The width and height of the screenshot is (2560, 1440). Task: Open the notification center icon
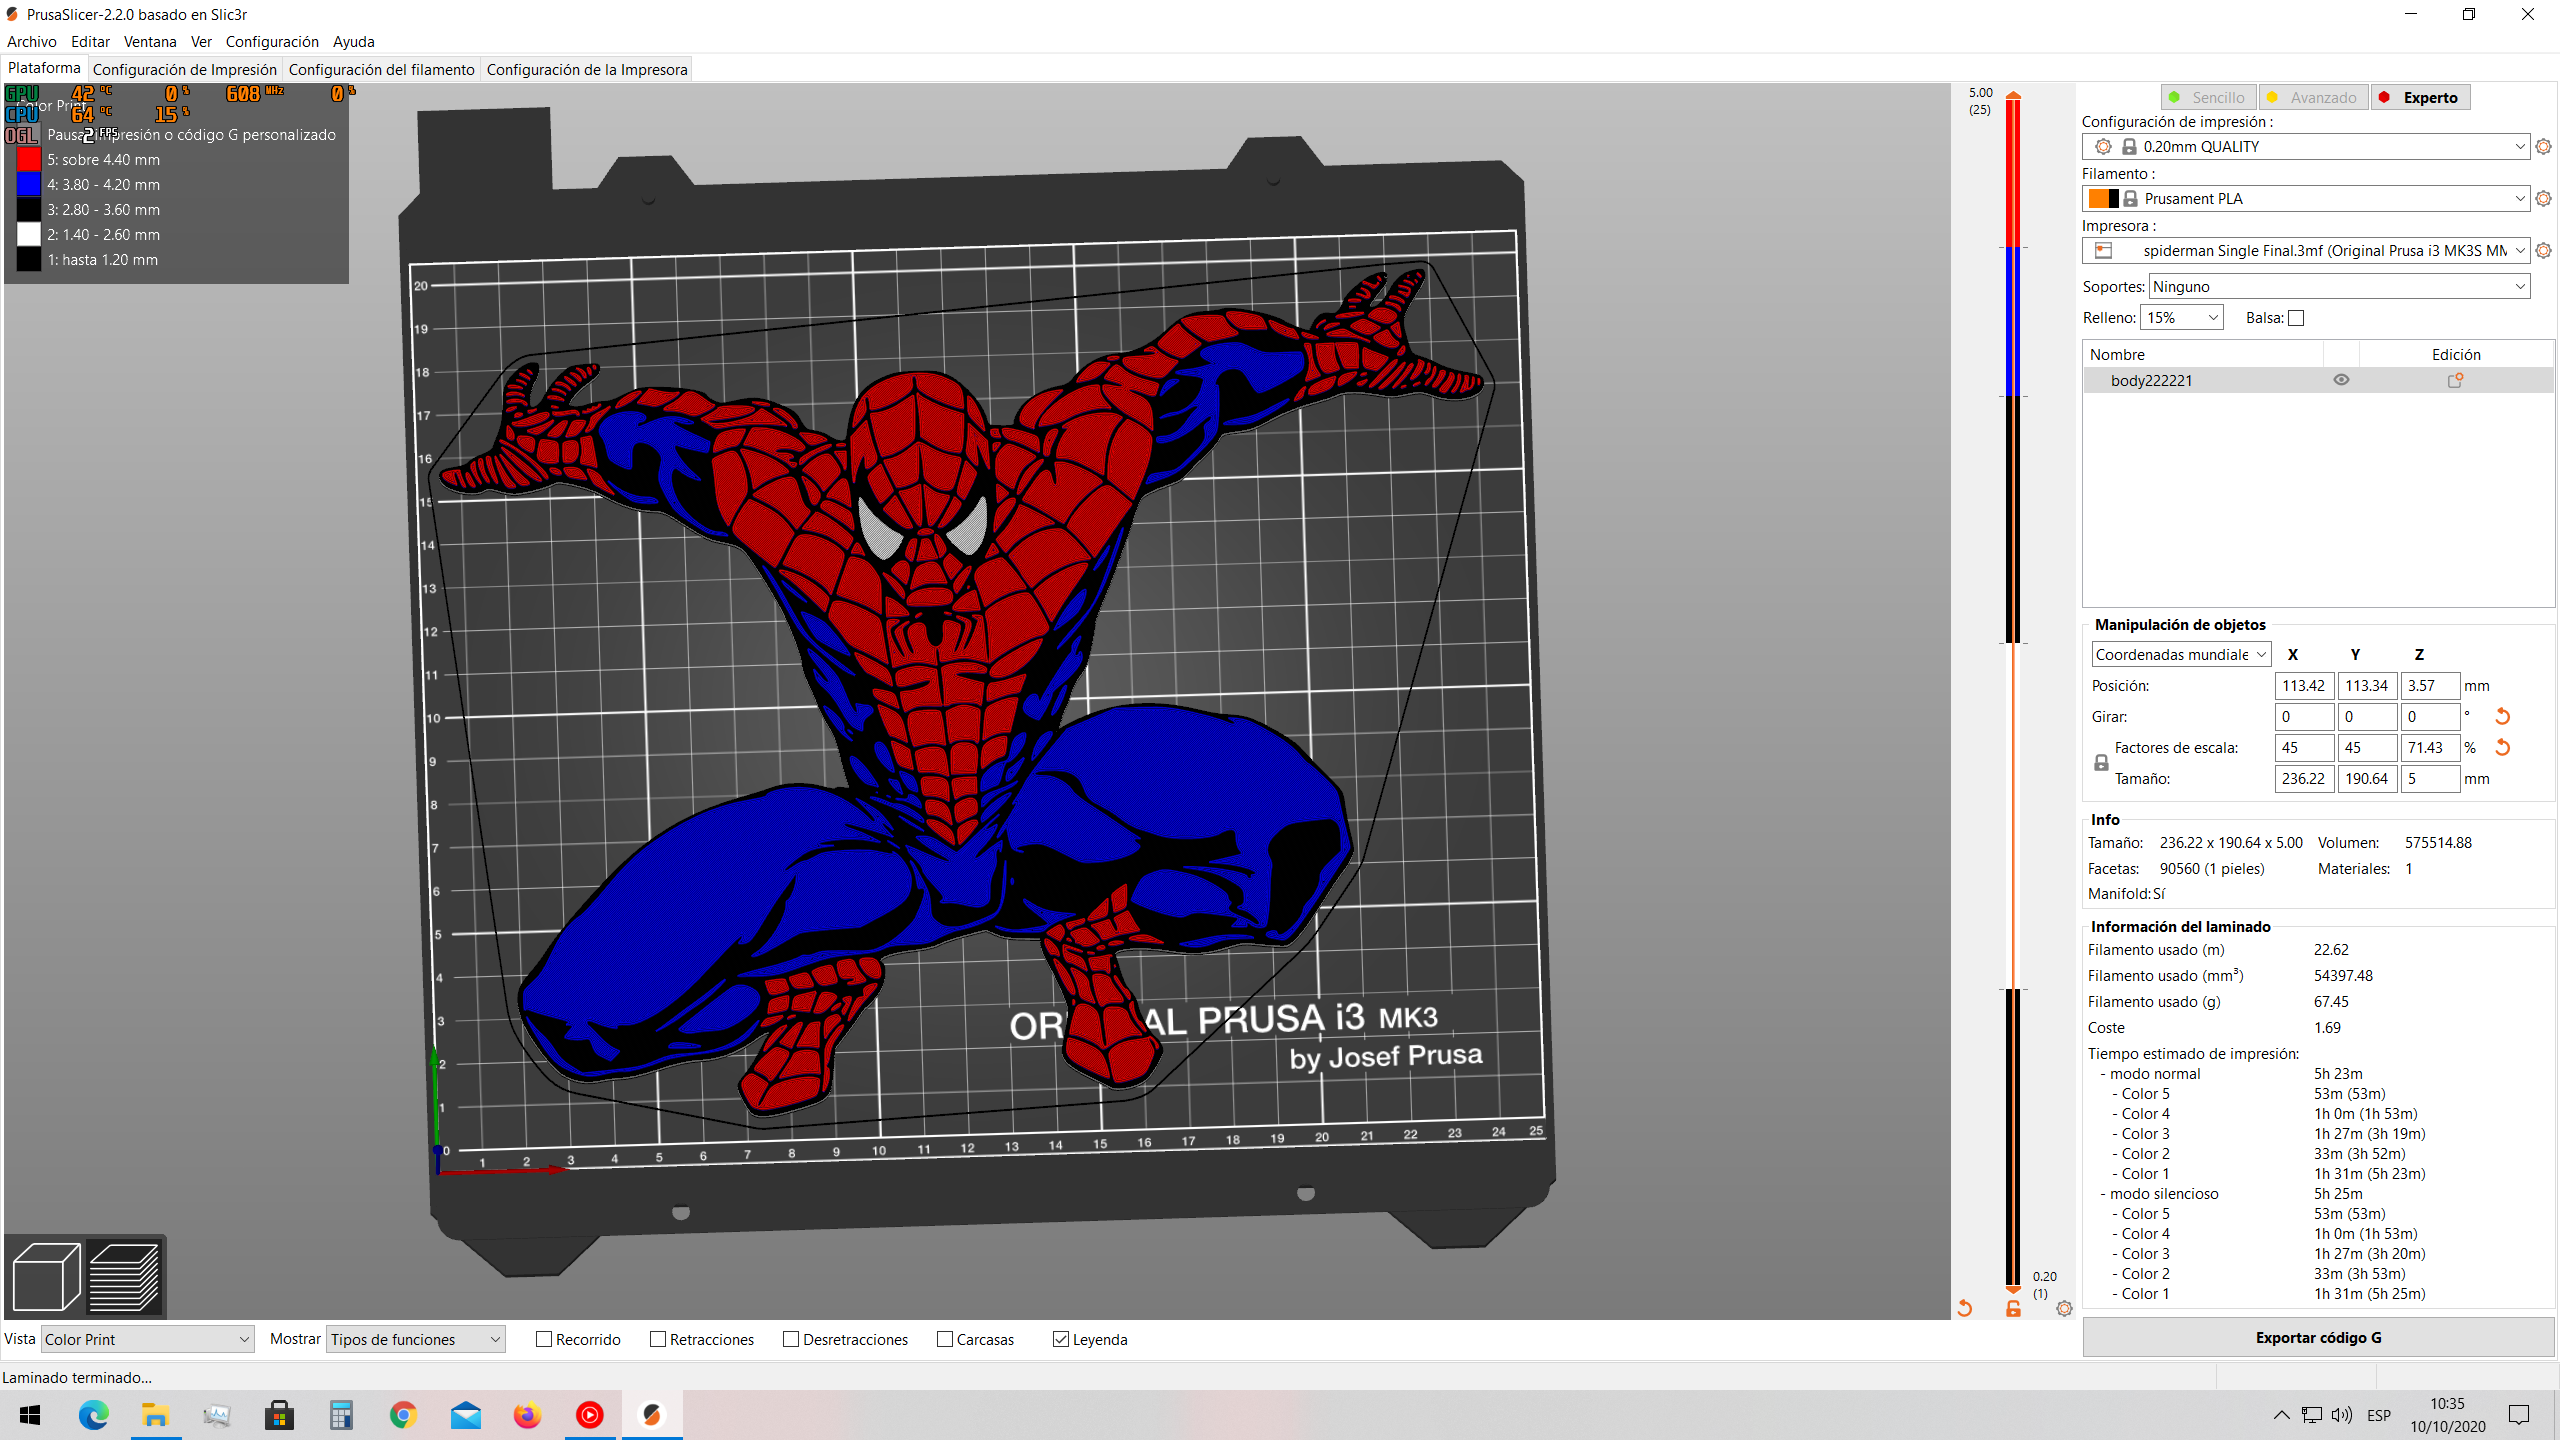2519,1415
